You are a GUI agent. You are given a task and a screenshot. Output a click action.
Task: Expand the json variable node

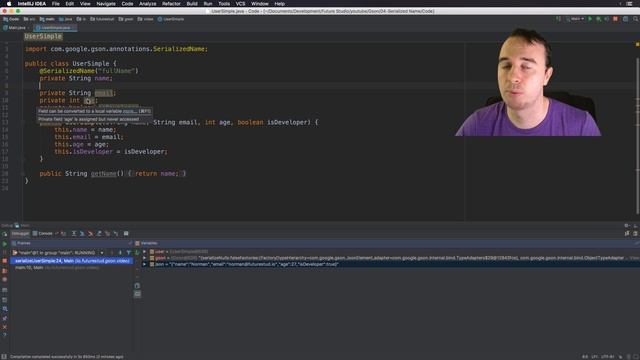144,264
